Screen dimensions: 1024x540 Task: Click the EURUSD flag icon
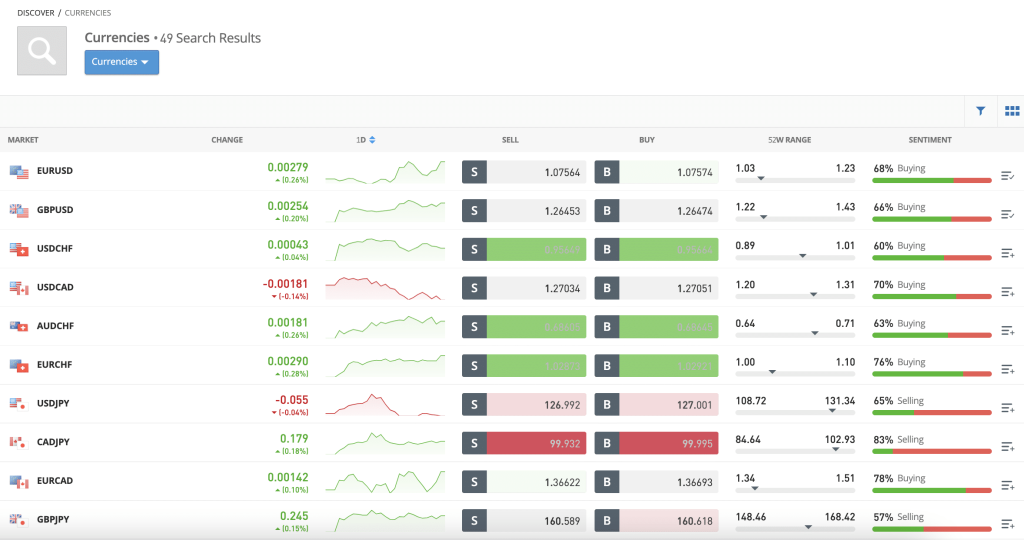[x=19, y=171]
